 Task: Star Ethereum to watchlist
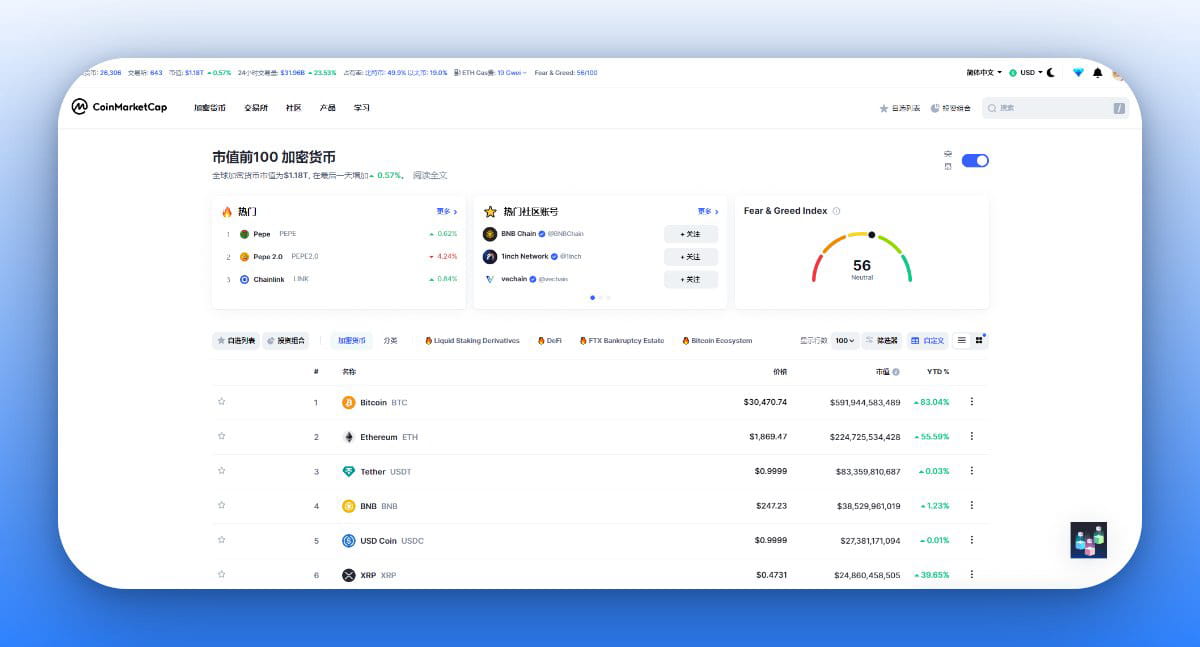pyautogui.click(x=222, y=437)
